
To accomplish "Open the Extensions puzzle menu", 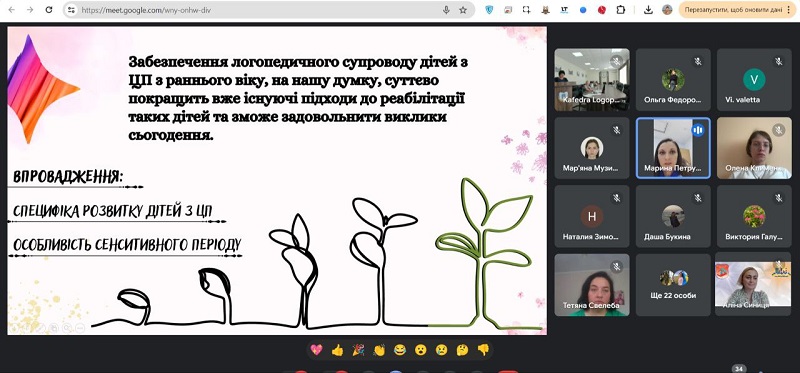I will 621,10.
